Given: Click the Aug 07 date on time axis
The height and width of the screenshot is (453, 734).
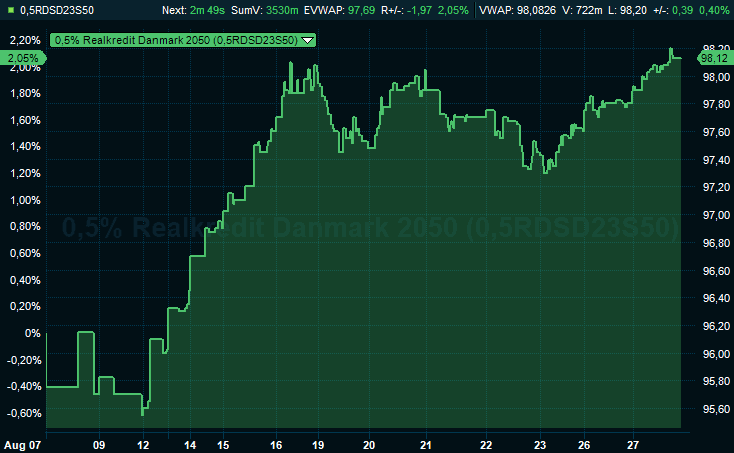Looking at the screenshot, I should [x=22, y=444].
